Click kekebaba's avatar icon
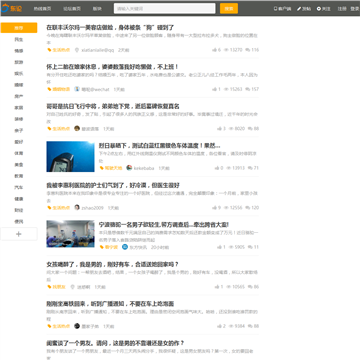Screen dimensions: 360x360 (x=129, y=168)
